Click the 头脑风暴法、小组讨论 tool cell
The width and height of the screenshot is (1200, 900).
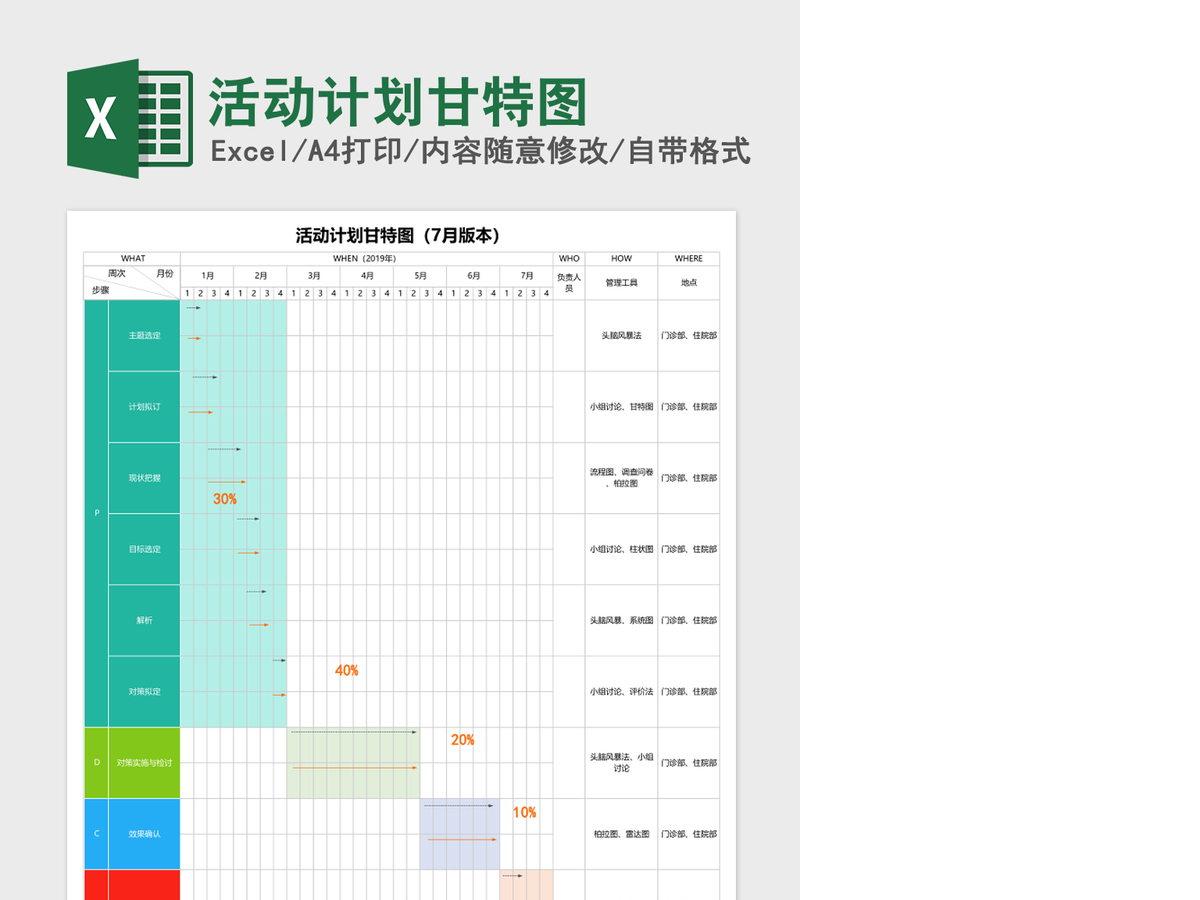[x=622, y=763]
